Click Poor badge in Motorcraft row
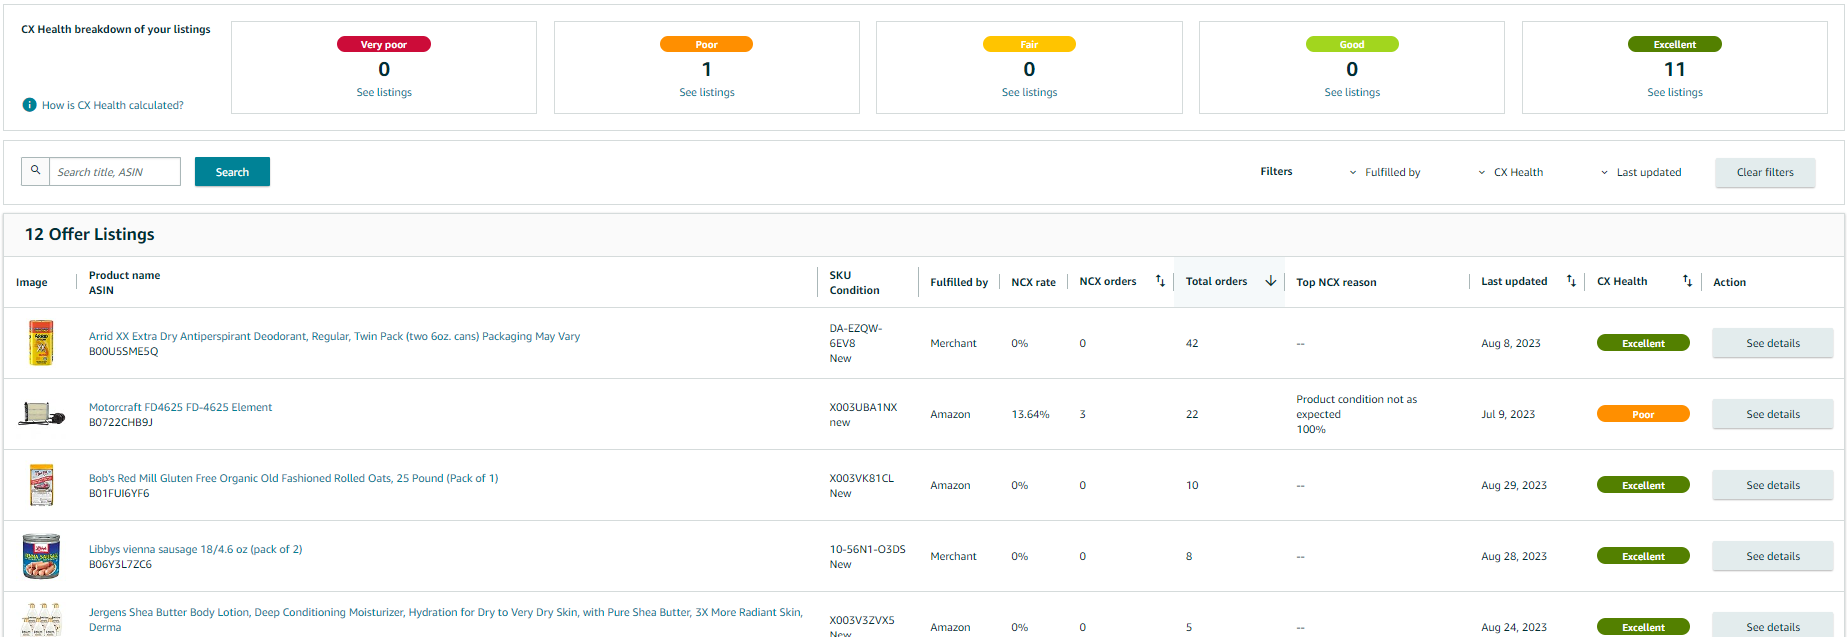This screenshot has width=1847, height=637. point(1643,414)
